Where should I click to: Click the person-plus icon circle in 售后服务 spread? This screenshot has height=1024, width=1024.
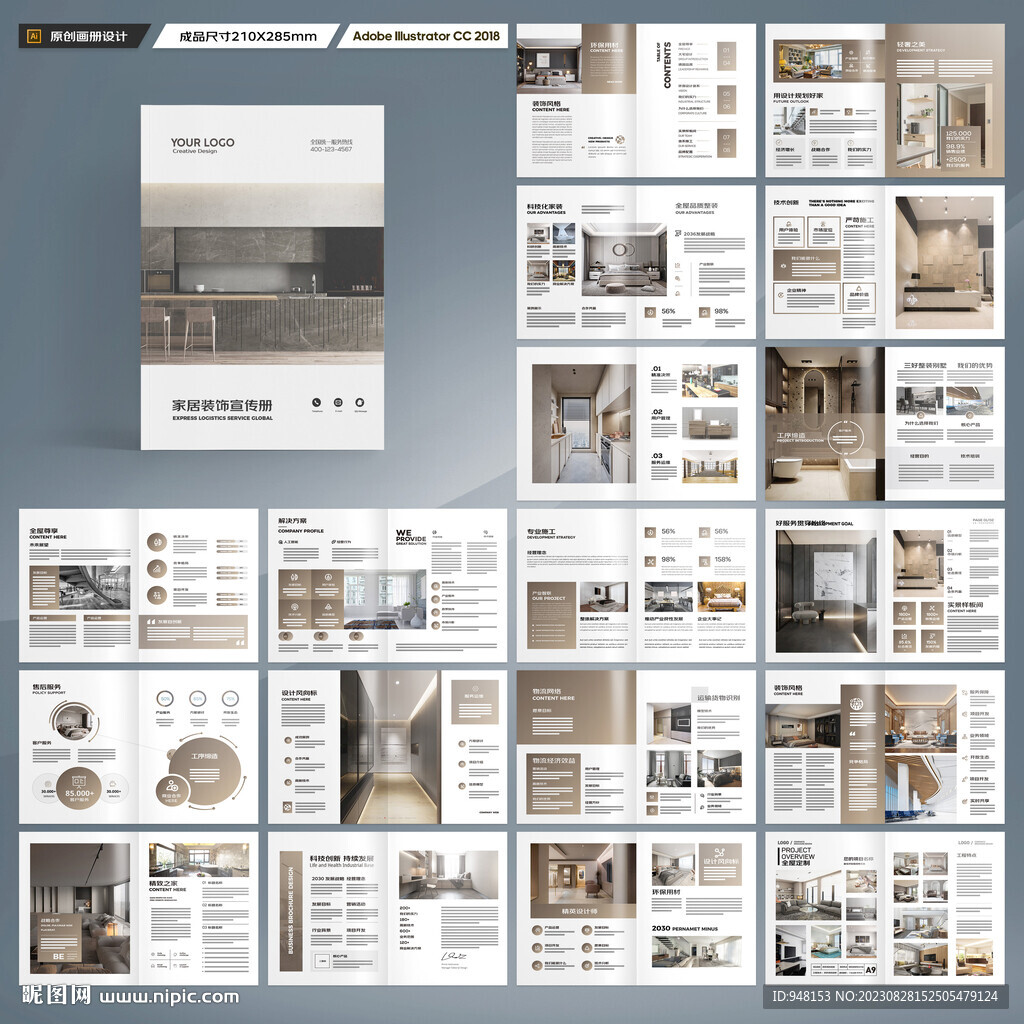172,790
